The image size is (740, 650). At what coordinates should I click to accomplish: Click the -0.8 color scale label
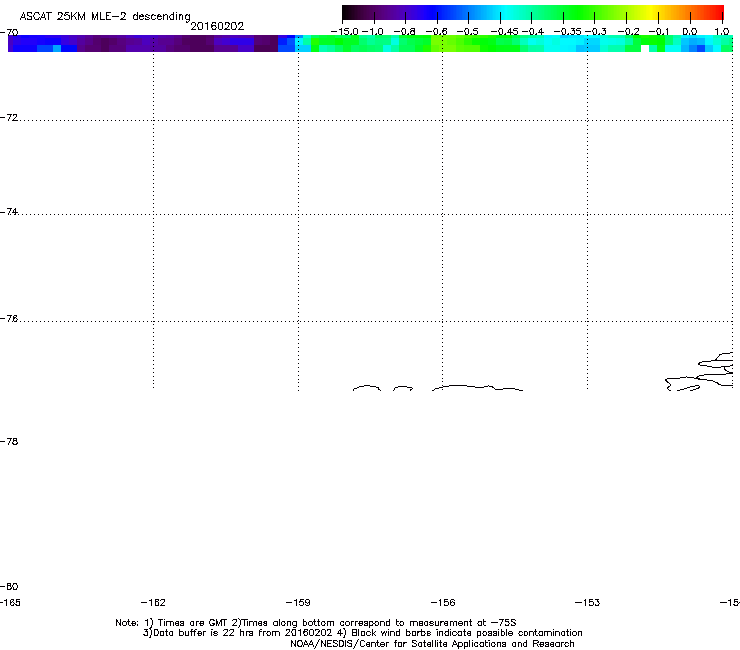coord(404,32)
